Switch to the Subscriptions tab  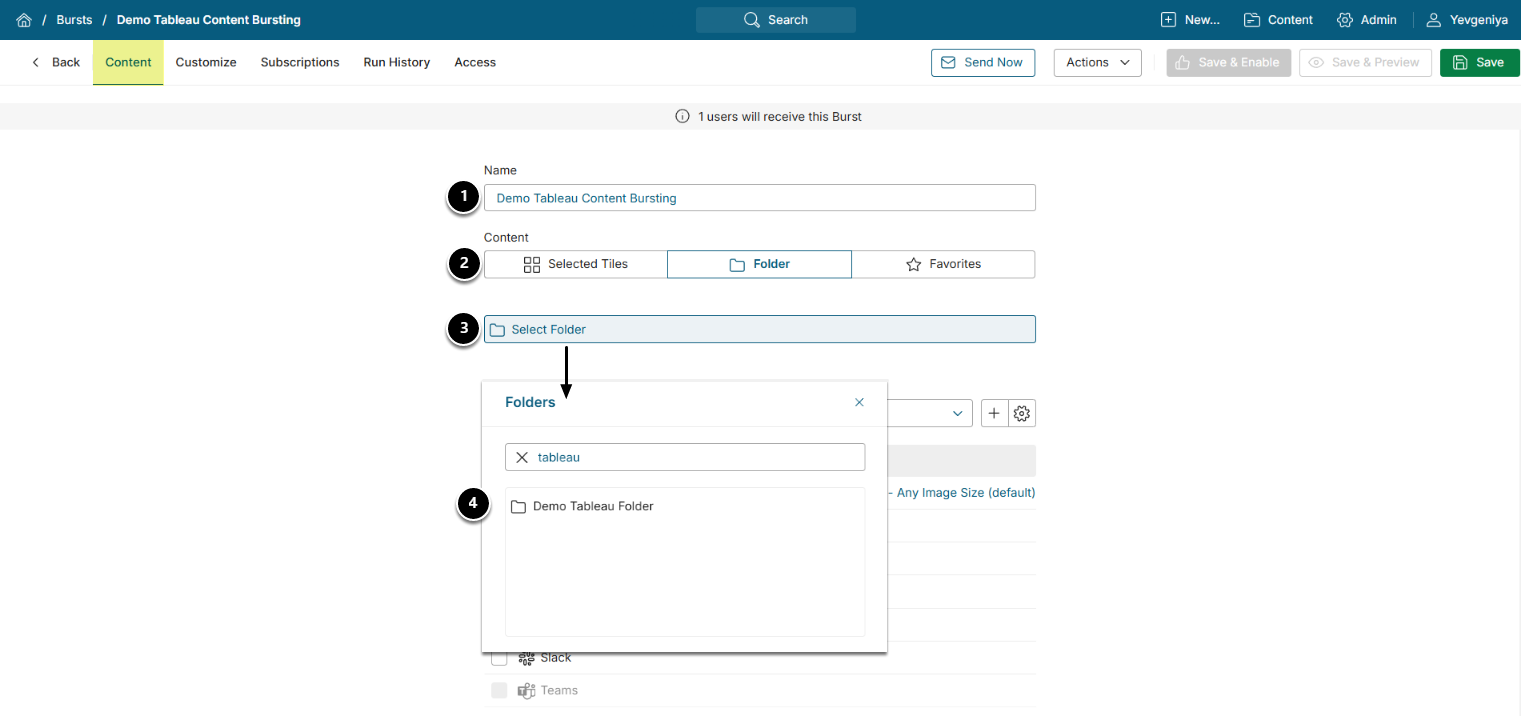[x=300, y=62]
